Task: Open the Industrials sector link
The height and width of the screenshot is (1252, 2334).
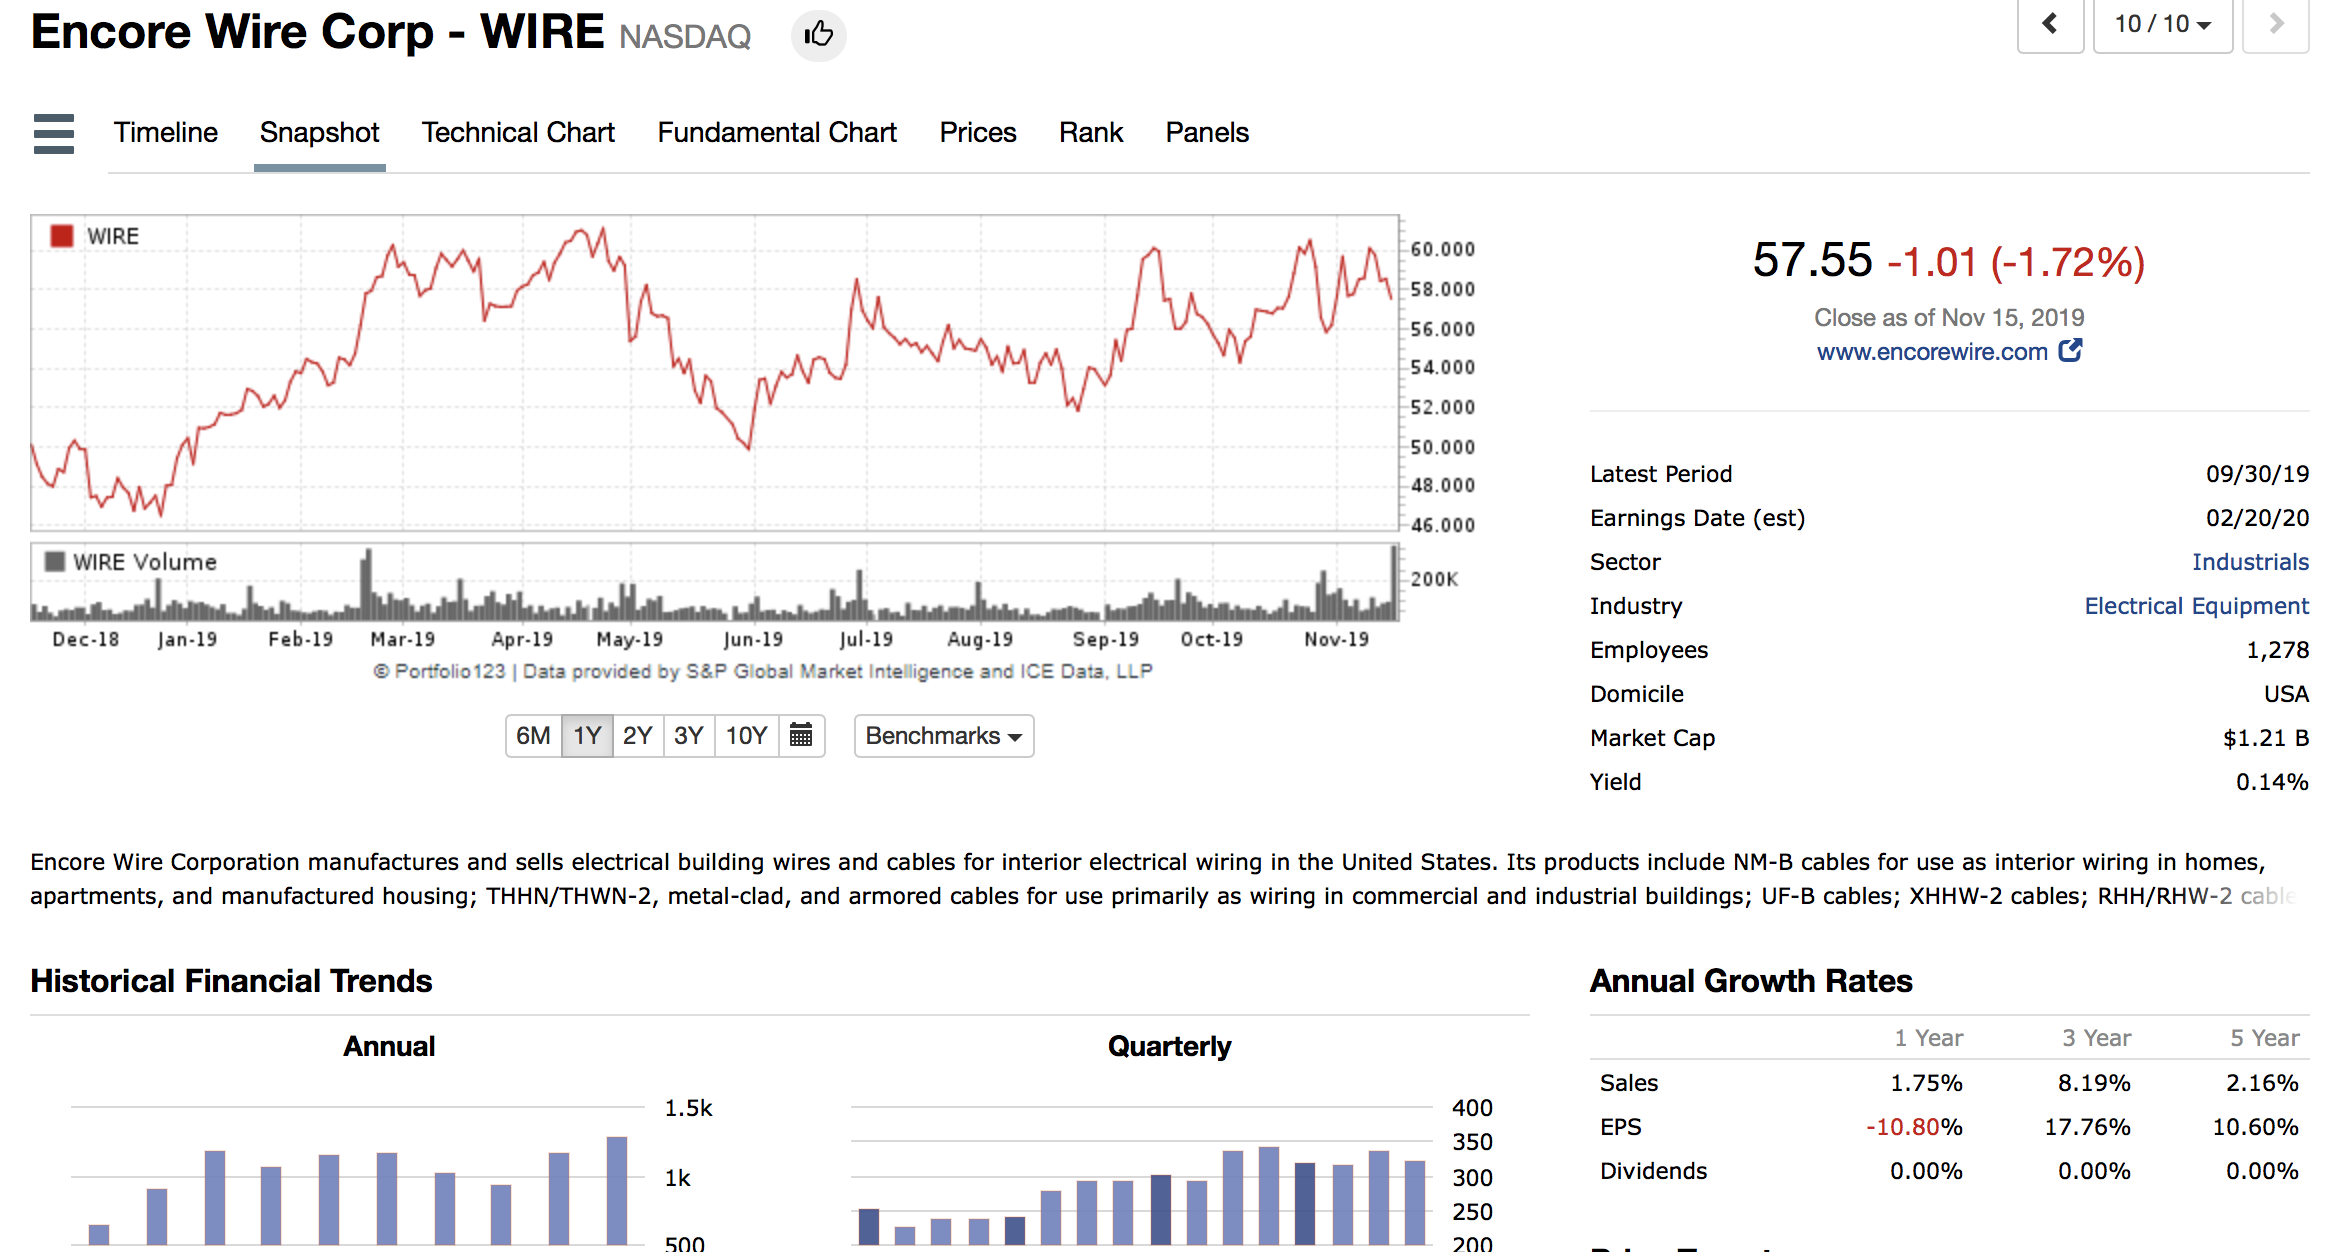Action: 2250,562
